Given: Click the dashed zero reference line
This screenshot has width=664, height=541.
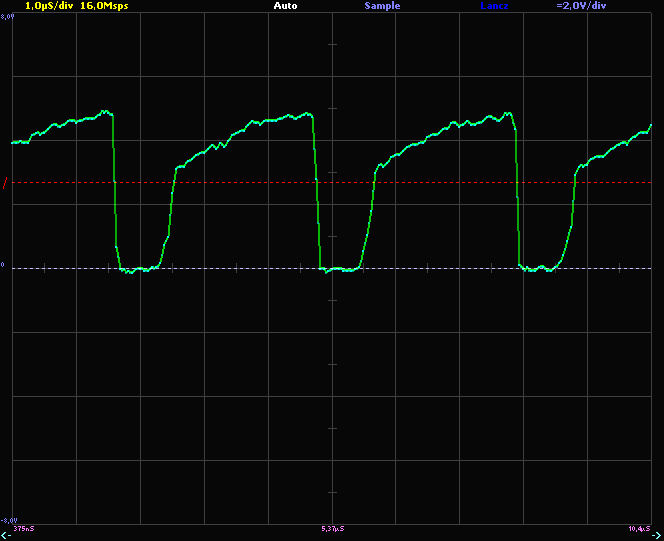Looking at the screenshot, I should tap(250, 267).
